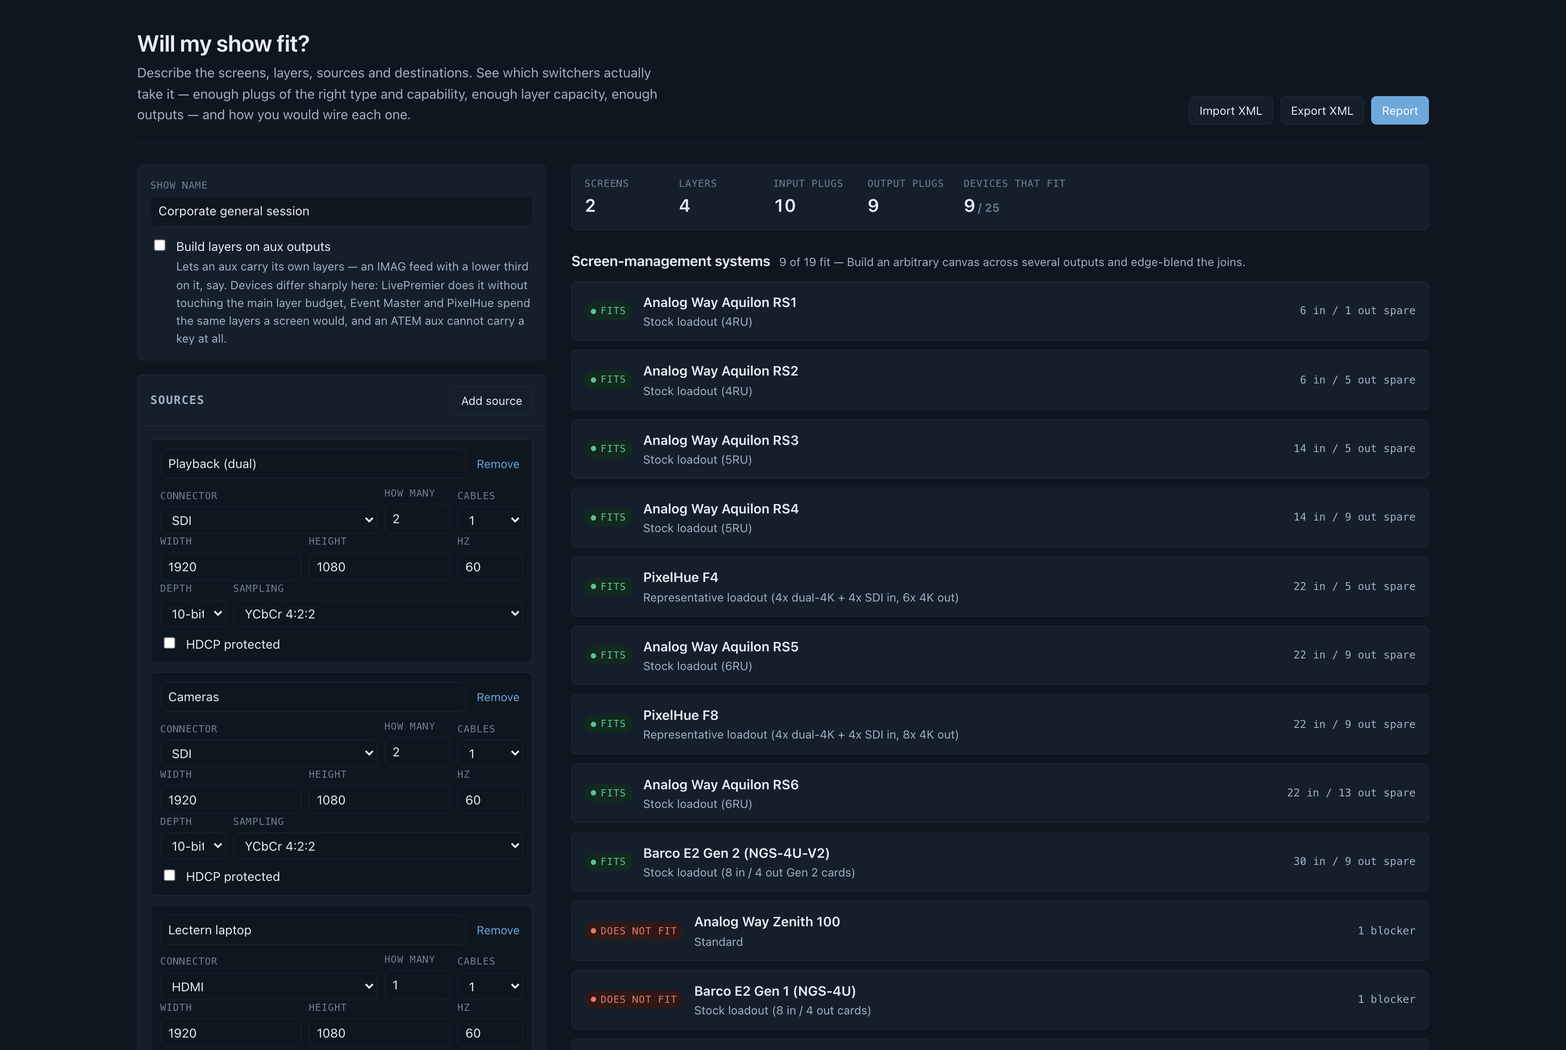This screenshot has width=1566, height=1050.
Task: Focus the Lectern laptop width field
Action: (230, 1033)
